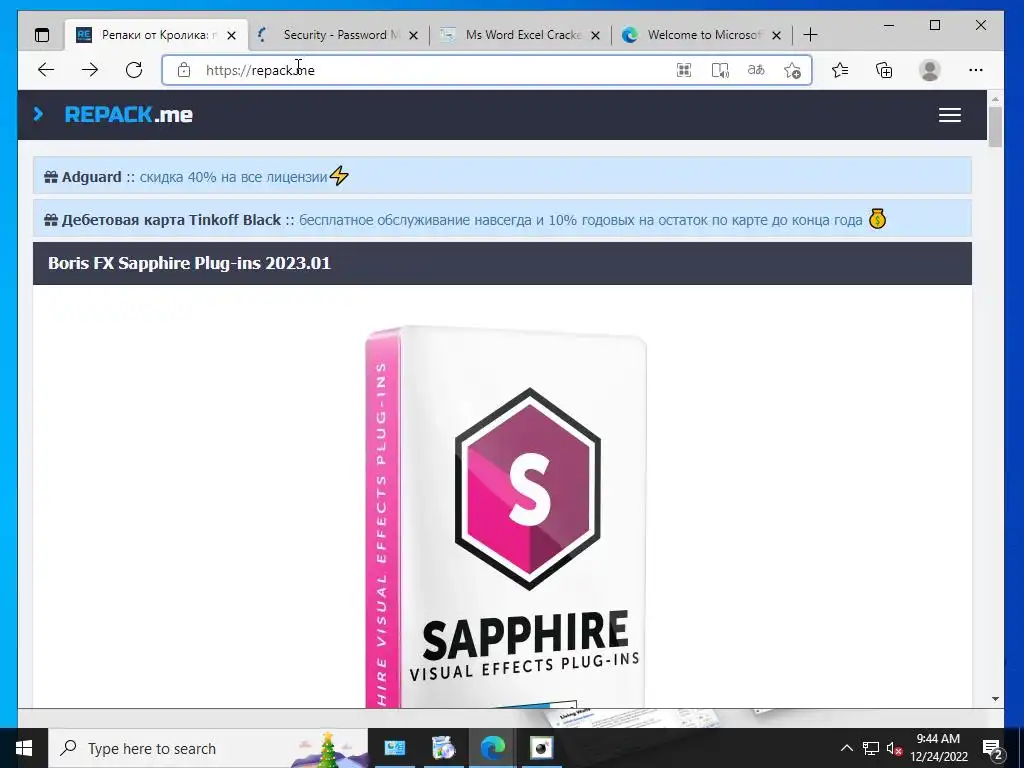Viewport: 1024px width, 768px height.
Task: Open Boris FX Sapphire Plug-ins 2023.01 title
Action: click(189, 263)
